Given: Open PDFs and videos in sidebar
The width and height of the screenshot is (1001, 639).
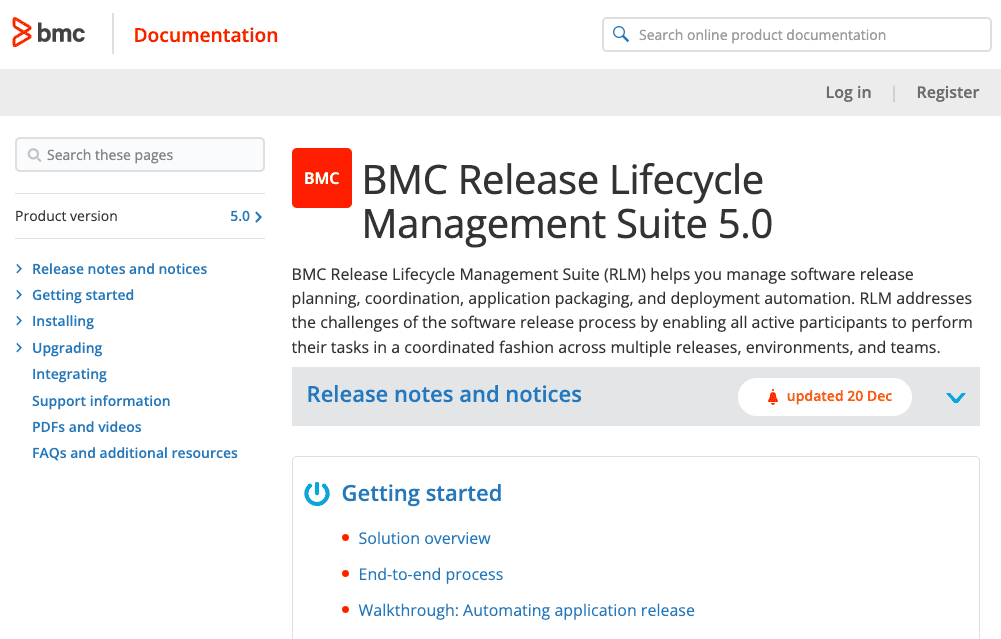Looking at the screenshot, I should pyautogui.click(x=87, y=427).
